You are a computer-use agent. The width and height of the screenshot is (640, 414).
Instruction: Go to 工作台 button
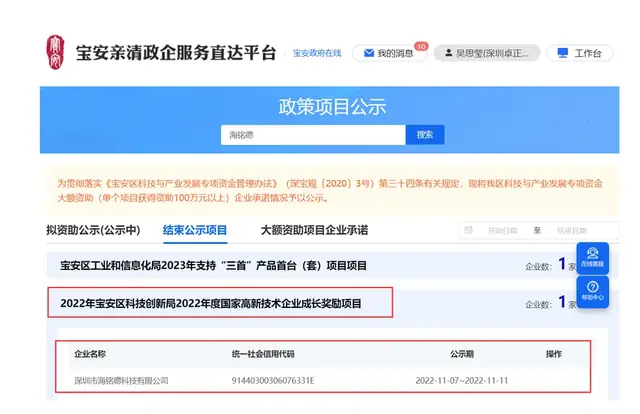click(x=580, y=53)
